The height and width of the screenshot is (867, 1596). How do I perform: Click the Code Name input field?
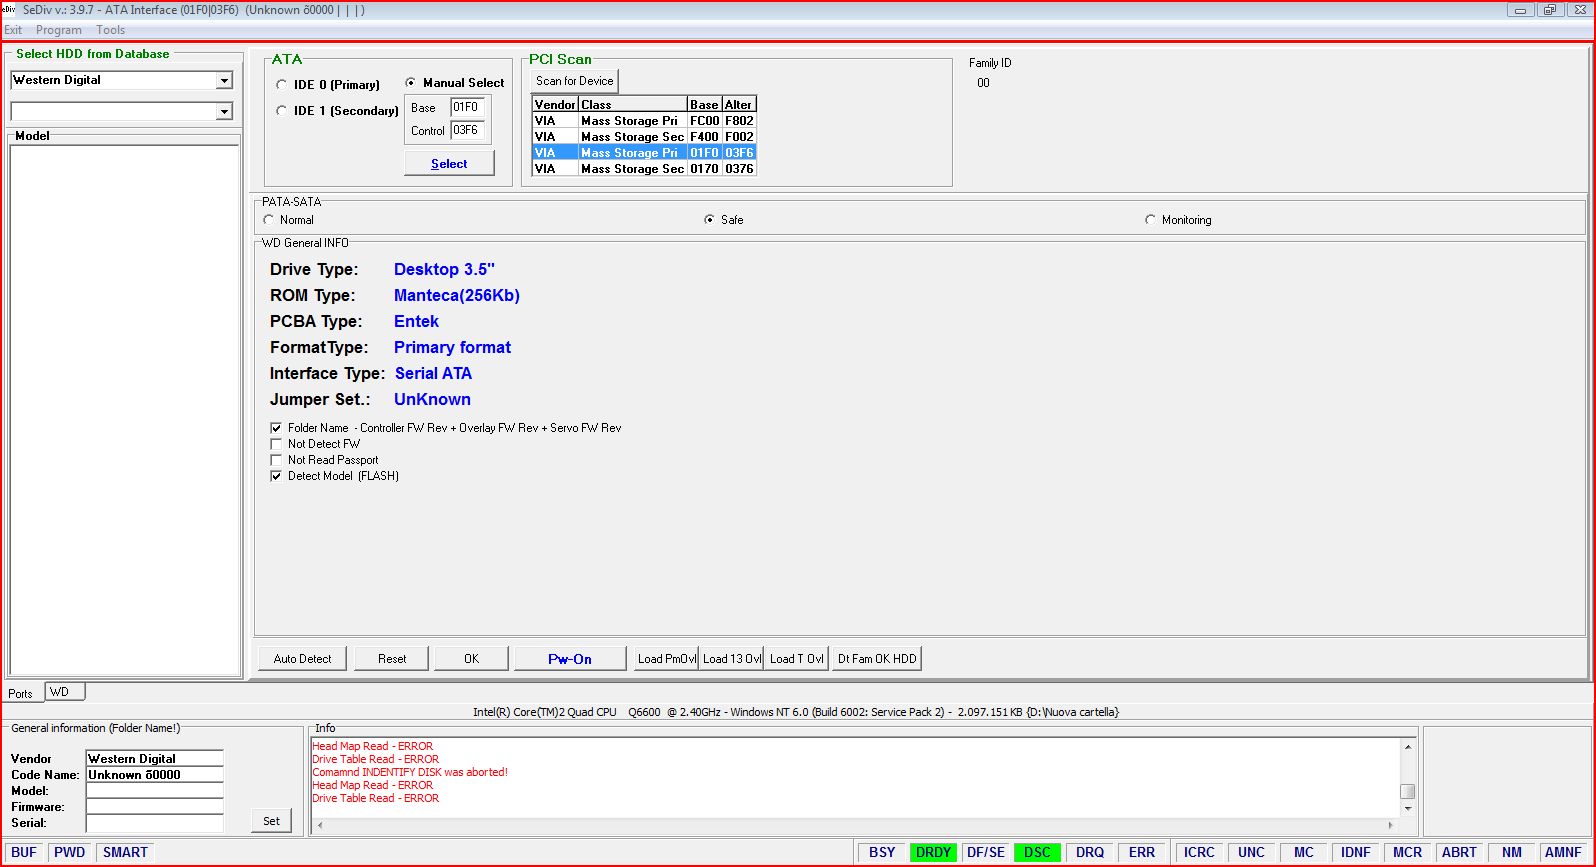(155, 775)
